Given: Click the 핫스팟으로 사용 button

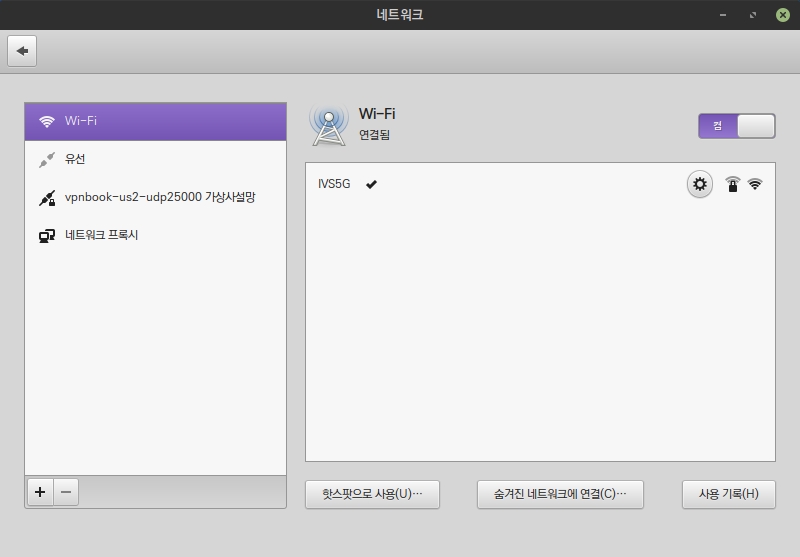Looking at the screenshot, I should pos(372,494).
